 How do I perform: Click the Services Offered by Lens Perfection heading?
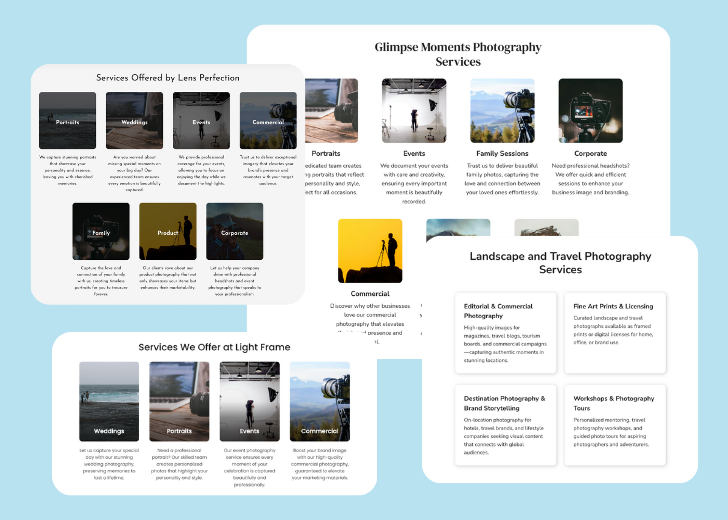click(168, 78)
